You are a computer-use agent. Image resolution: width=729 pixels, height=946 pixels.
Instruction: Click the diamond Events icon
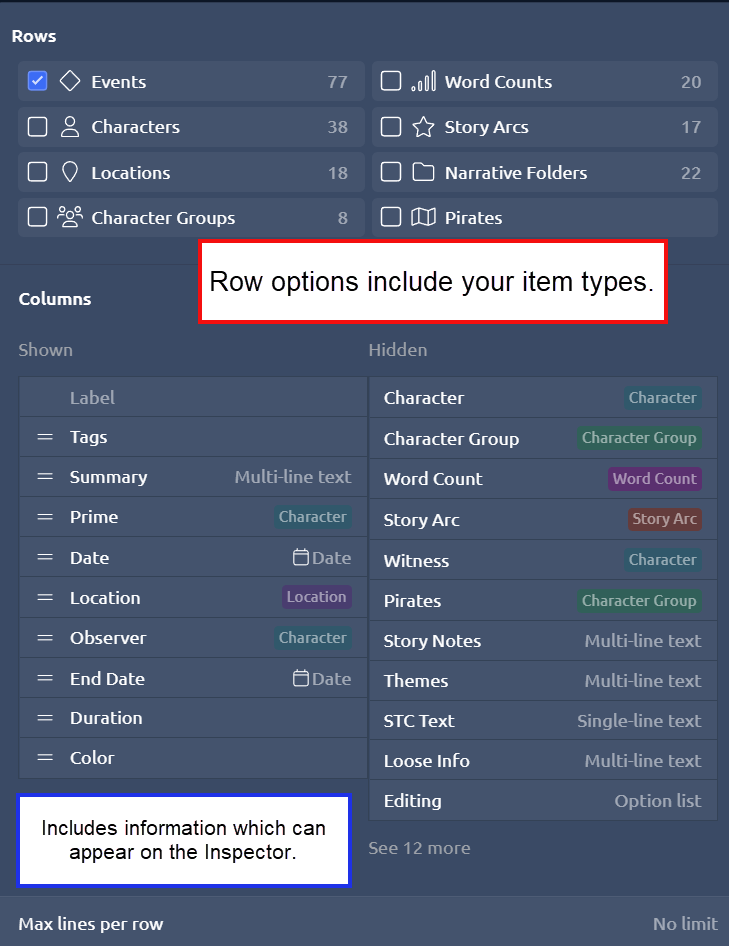pyautogui.click(x=70, y=82)
